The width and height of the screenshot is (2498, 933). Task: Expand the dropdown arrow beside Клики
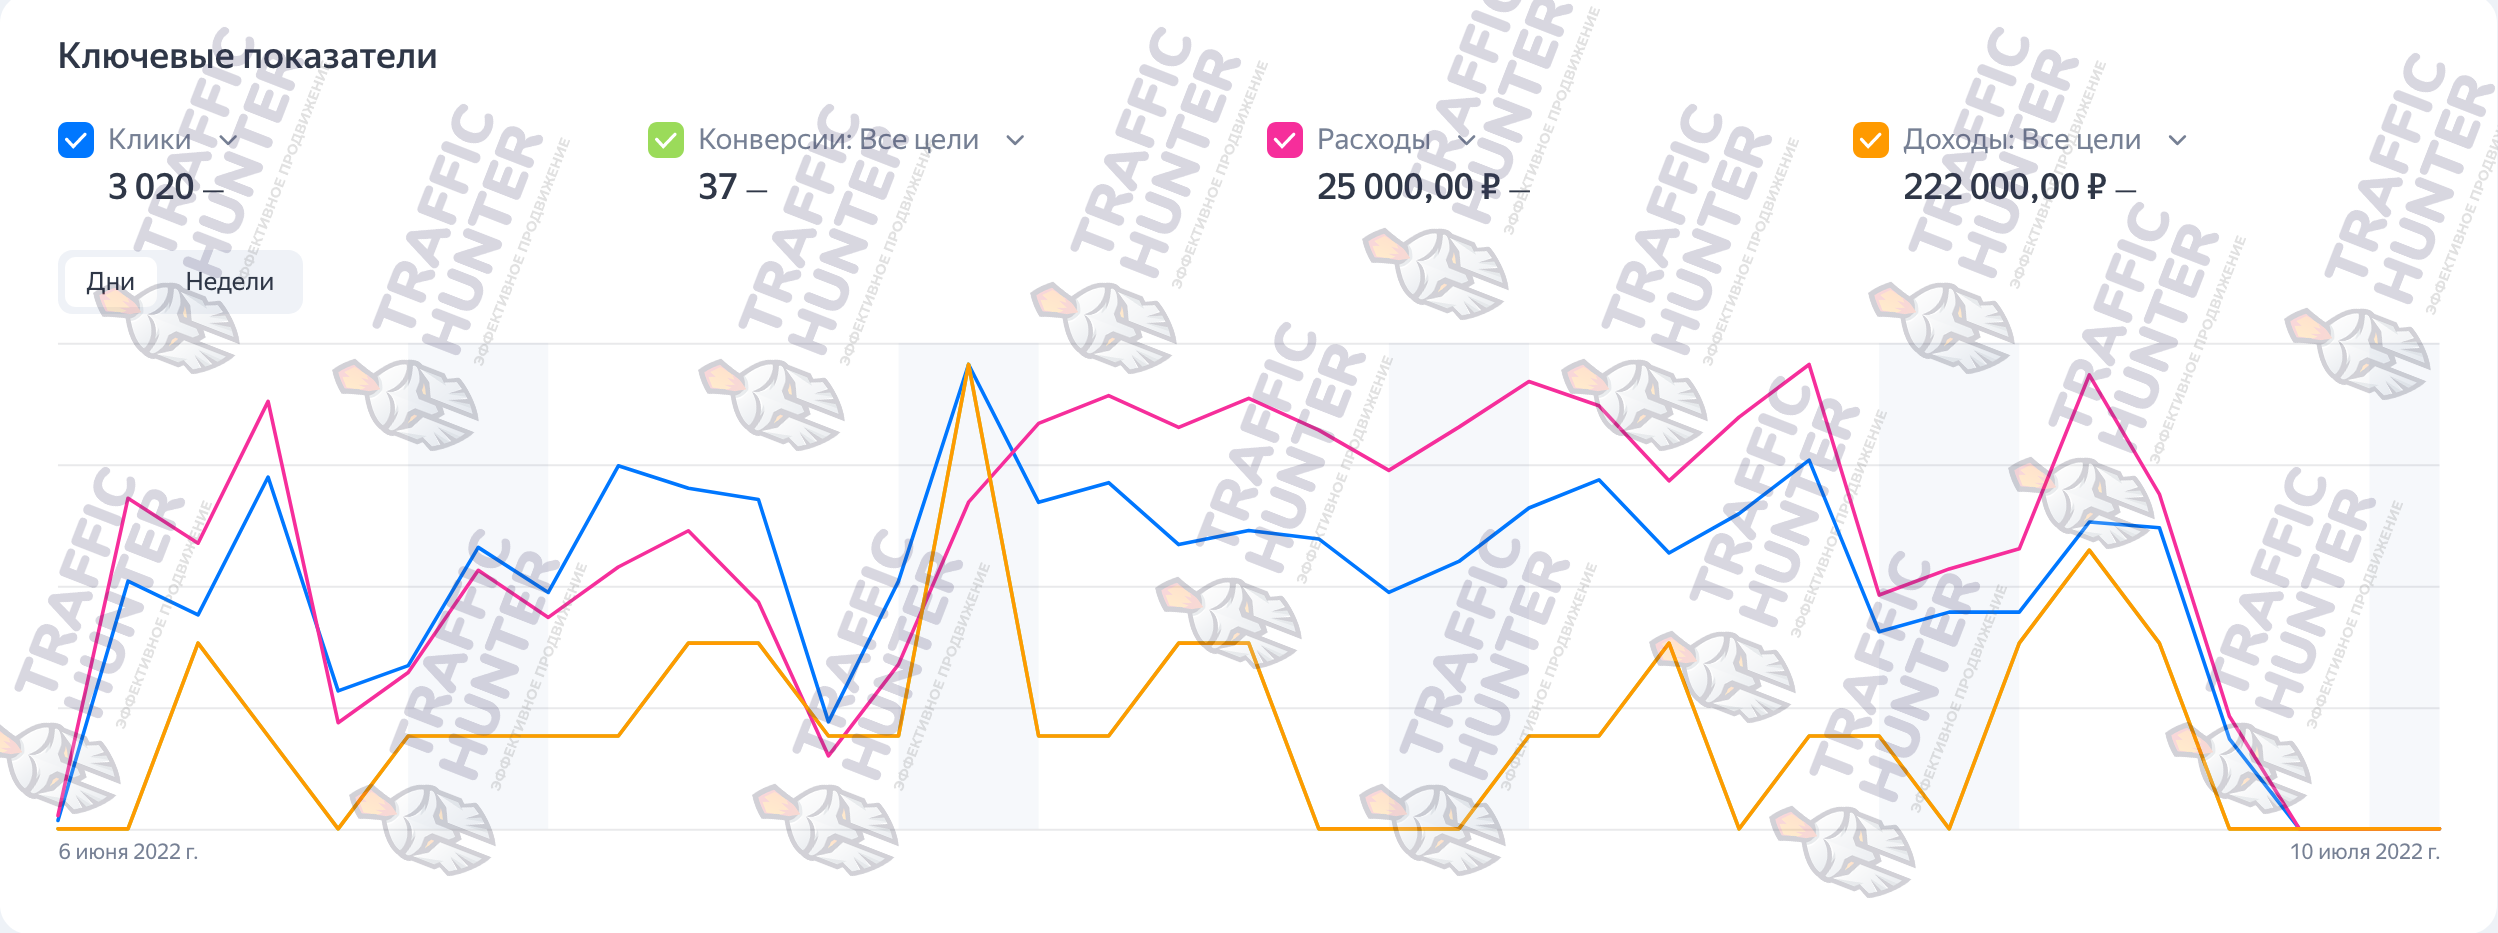pos(228,140)
